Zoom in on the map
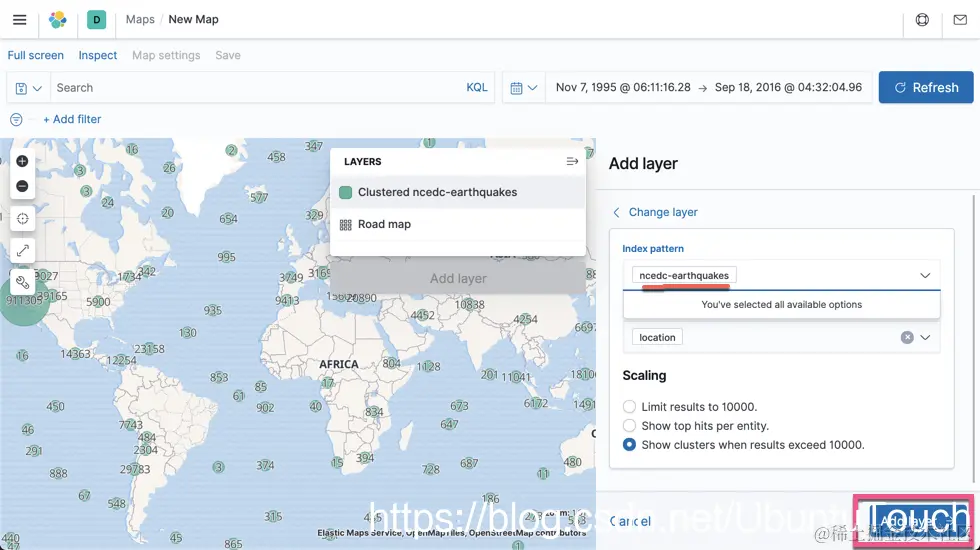This screenshot has height=550, width=980. coord(22,161)
